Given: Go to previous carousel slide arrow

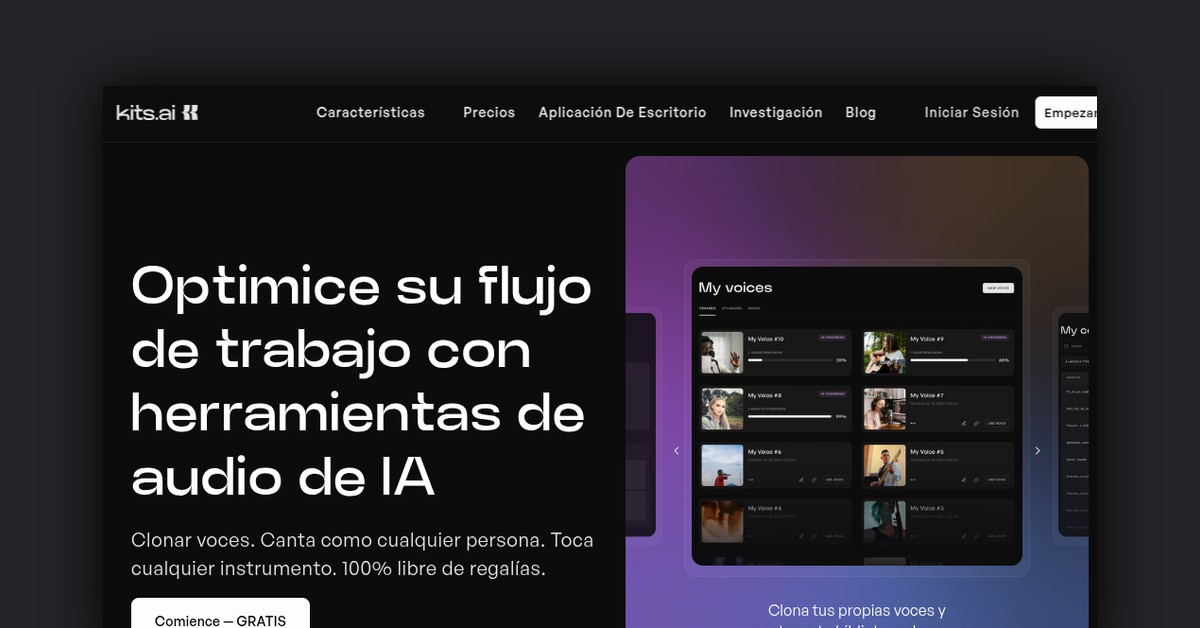Looking at the screenshot, I should point(676,451).
